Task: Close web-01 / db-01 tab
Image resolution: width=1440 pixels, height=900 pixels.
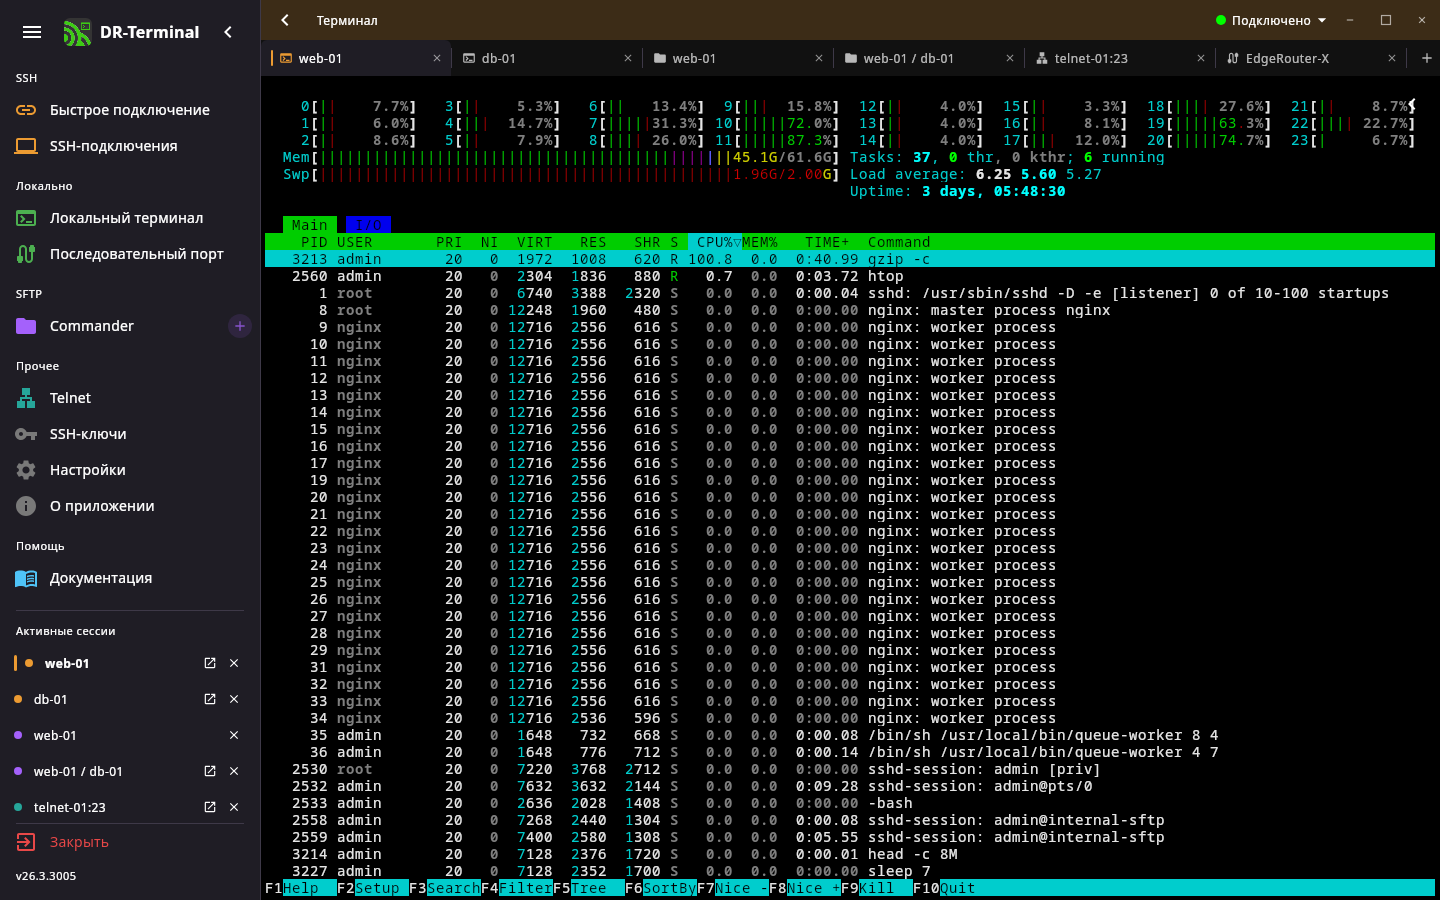Action: 1010,58
